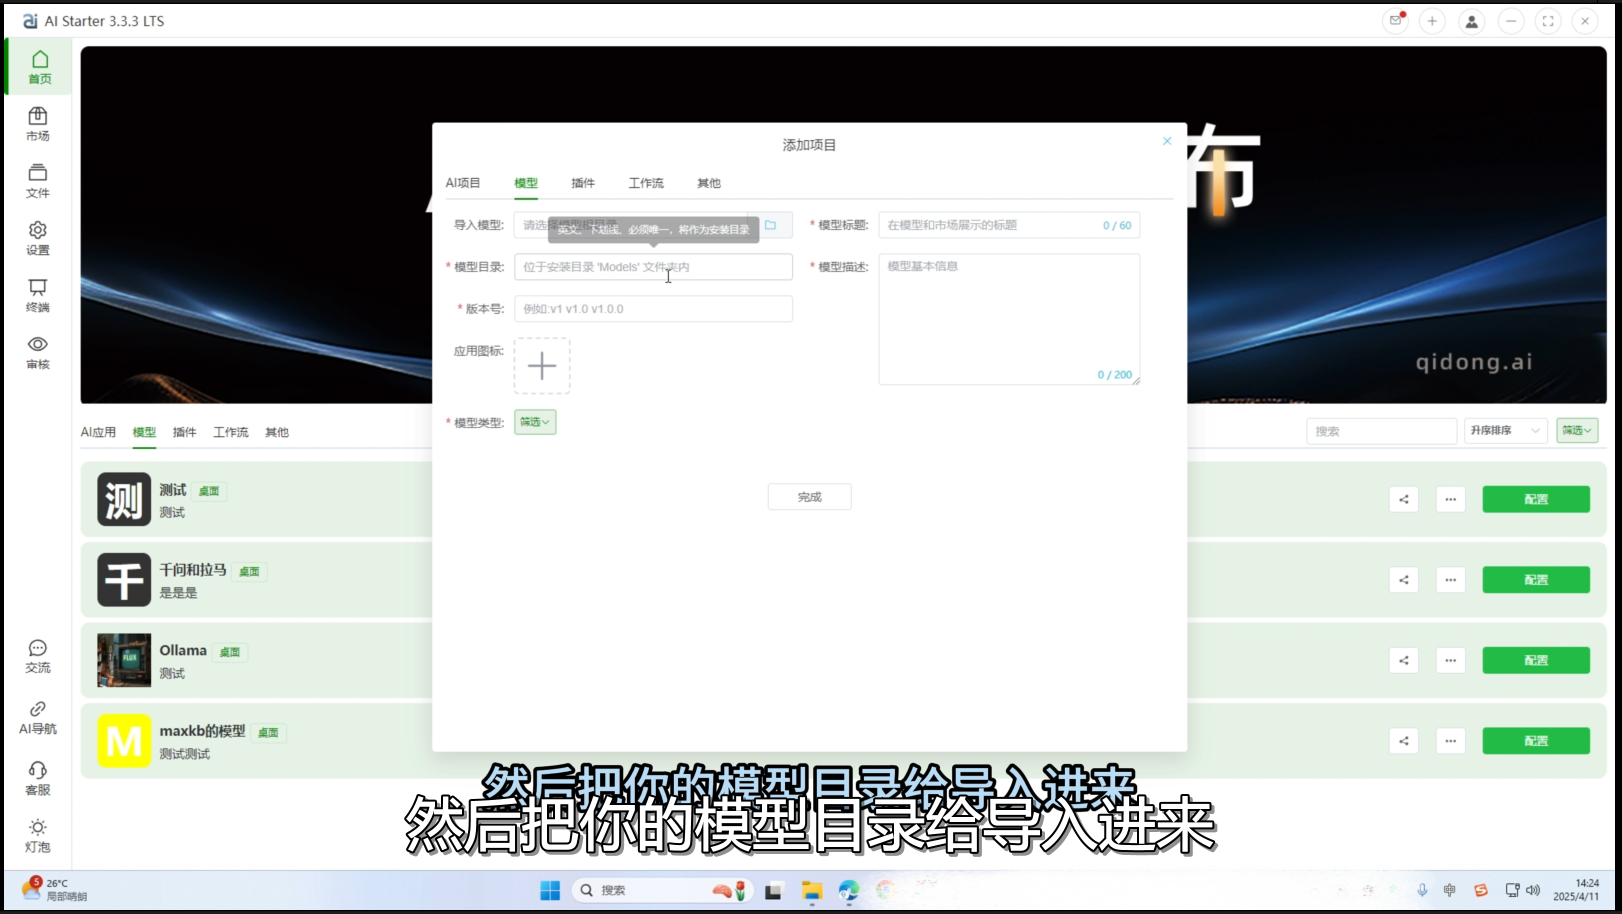Open the Windows Start button
Image resolution: width=1622 pixels, height=914 pixels.
tap(550, 890)
